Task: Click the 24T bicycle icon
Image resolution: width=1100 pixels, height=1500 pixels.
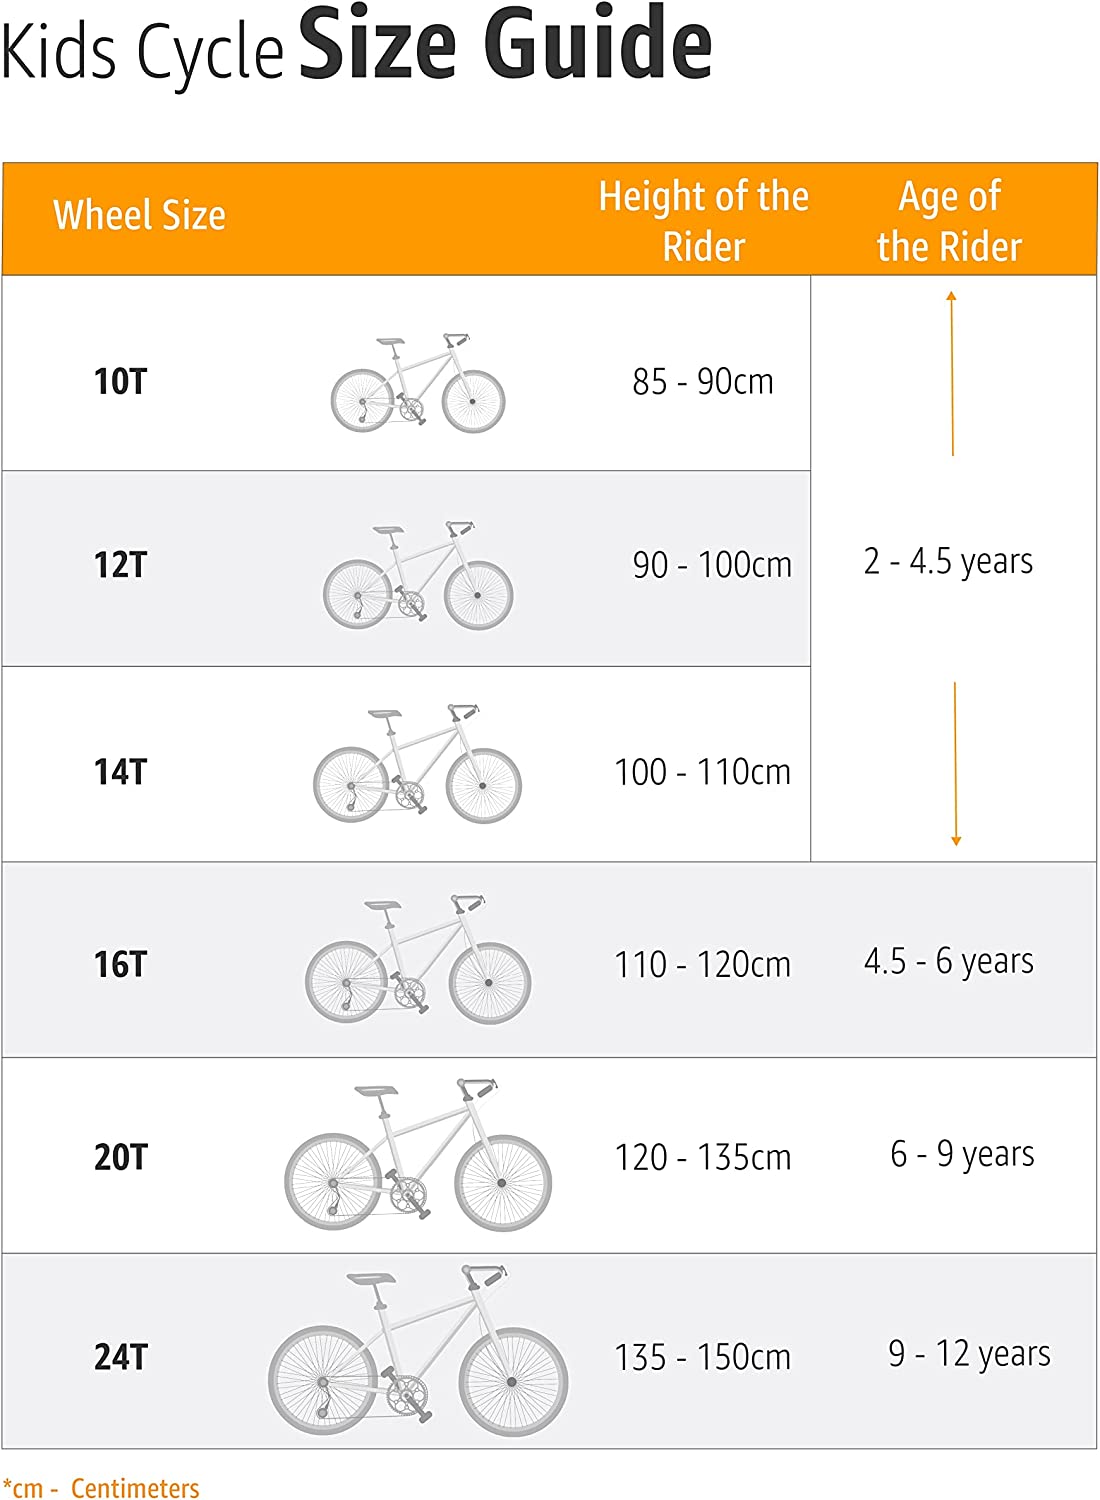Action: coord(418,1350)
